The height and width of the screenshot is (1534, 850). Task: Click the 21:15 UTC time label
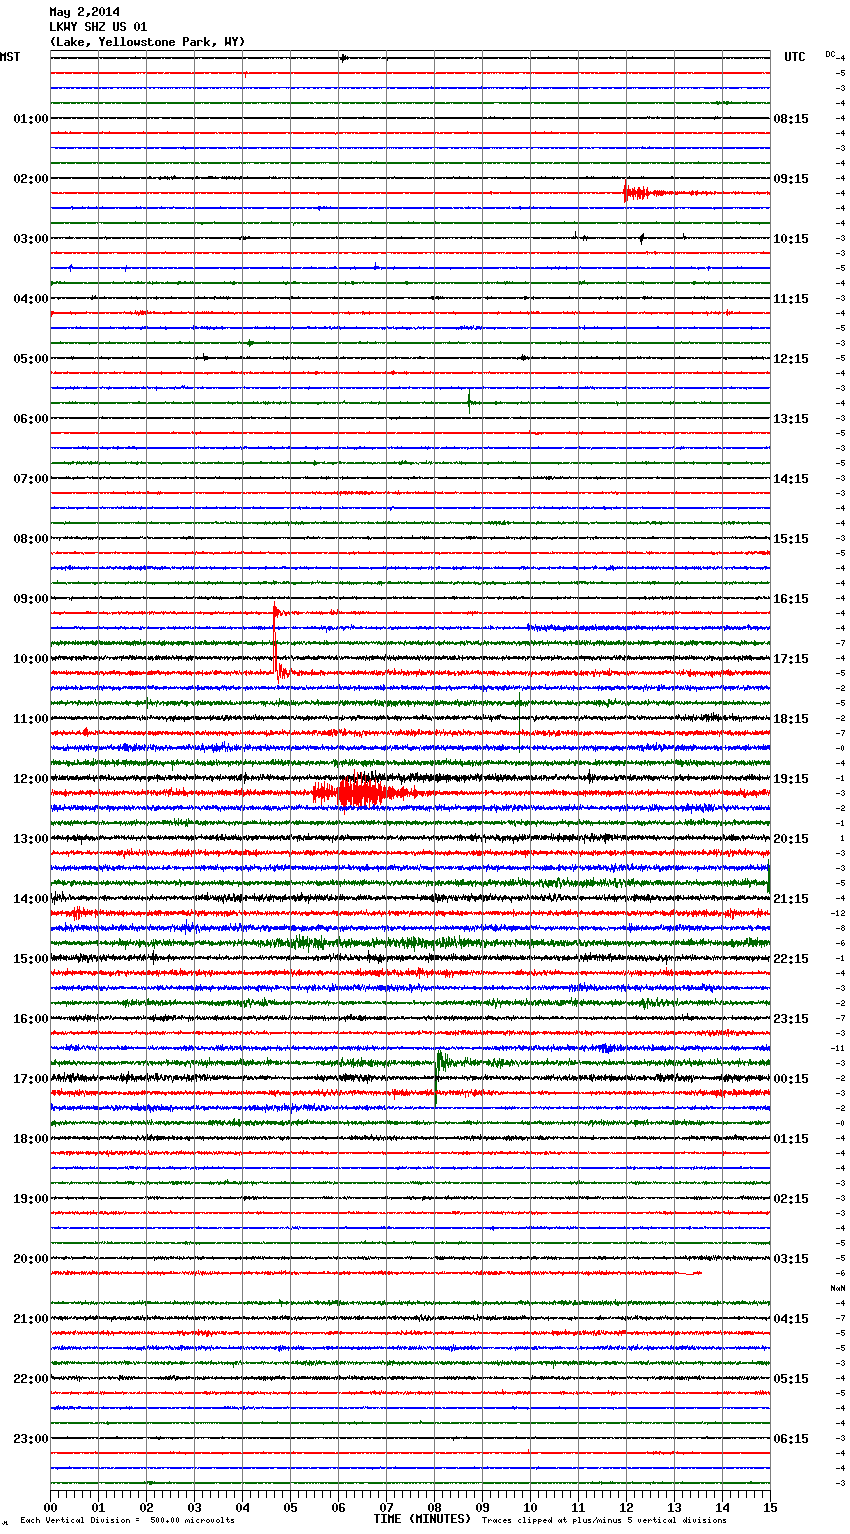click(x=791, y=899)
